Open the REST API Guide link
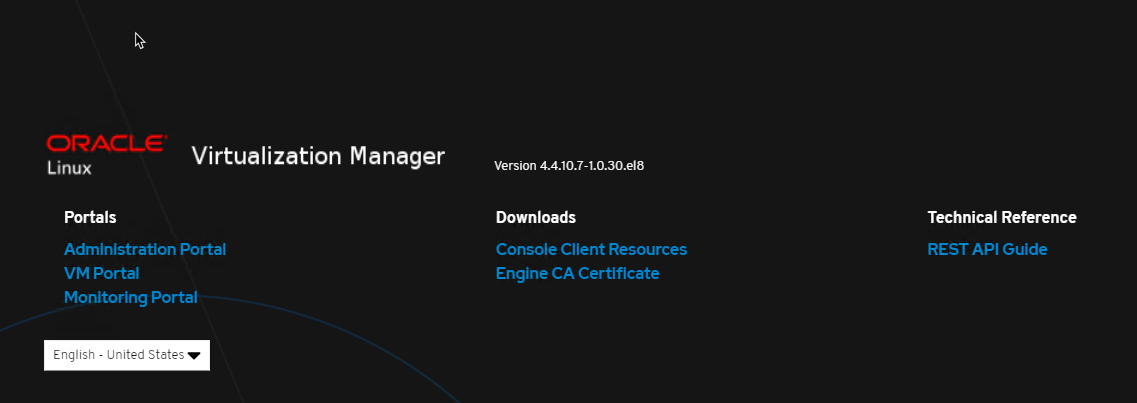The image size is (1137, 403). click(x=987, y=249)
